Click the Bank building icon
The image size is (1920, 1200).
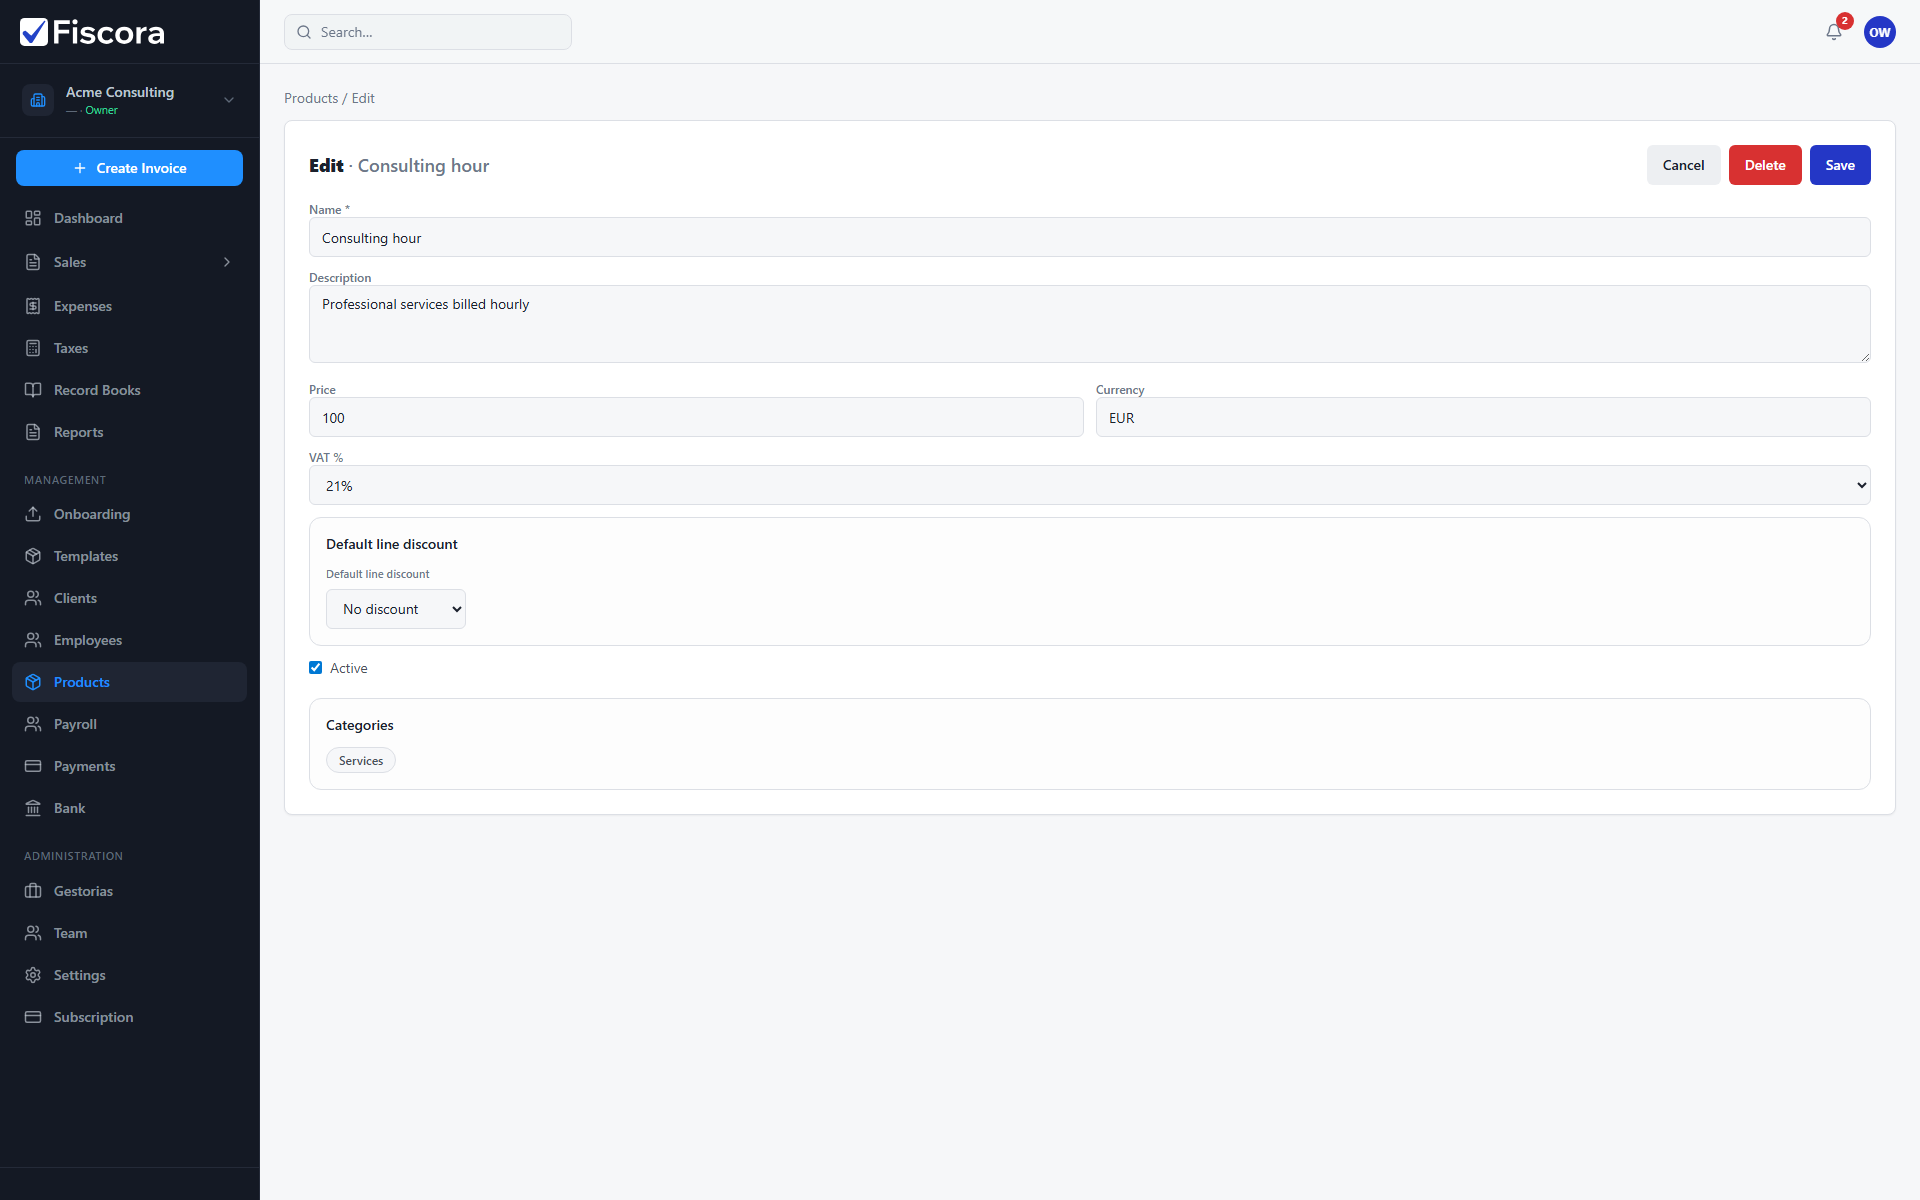tap(33, 808)
